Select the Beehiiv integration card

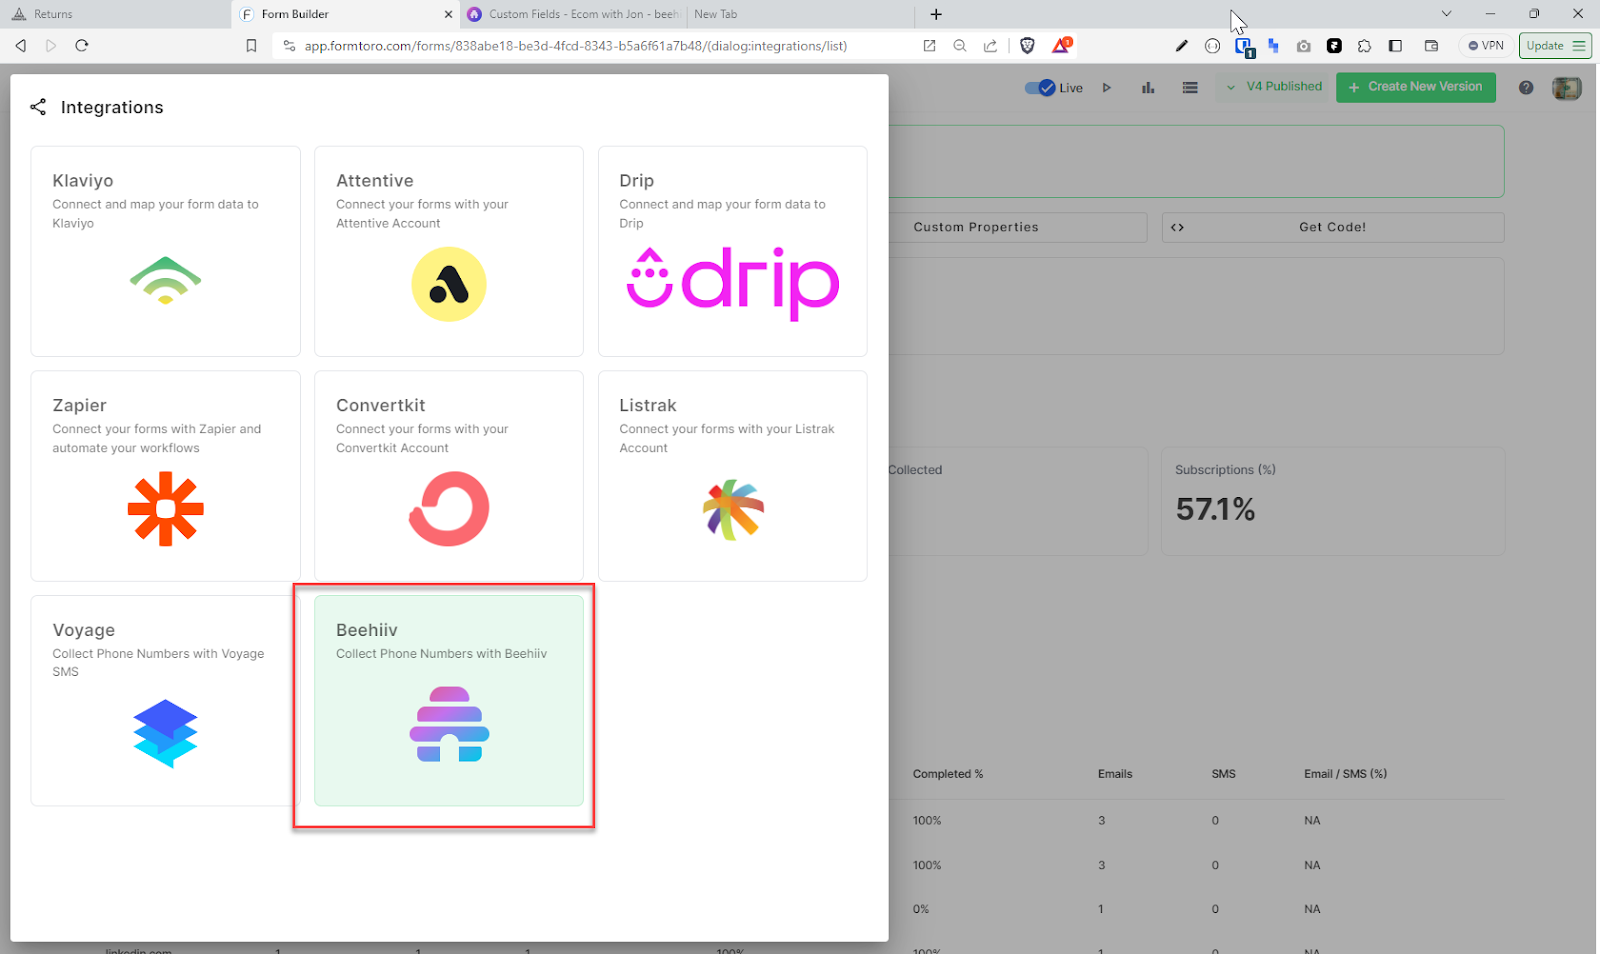(x=449, y=701)
